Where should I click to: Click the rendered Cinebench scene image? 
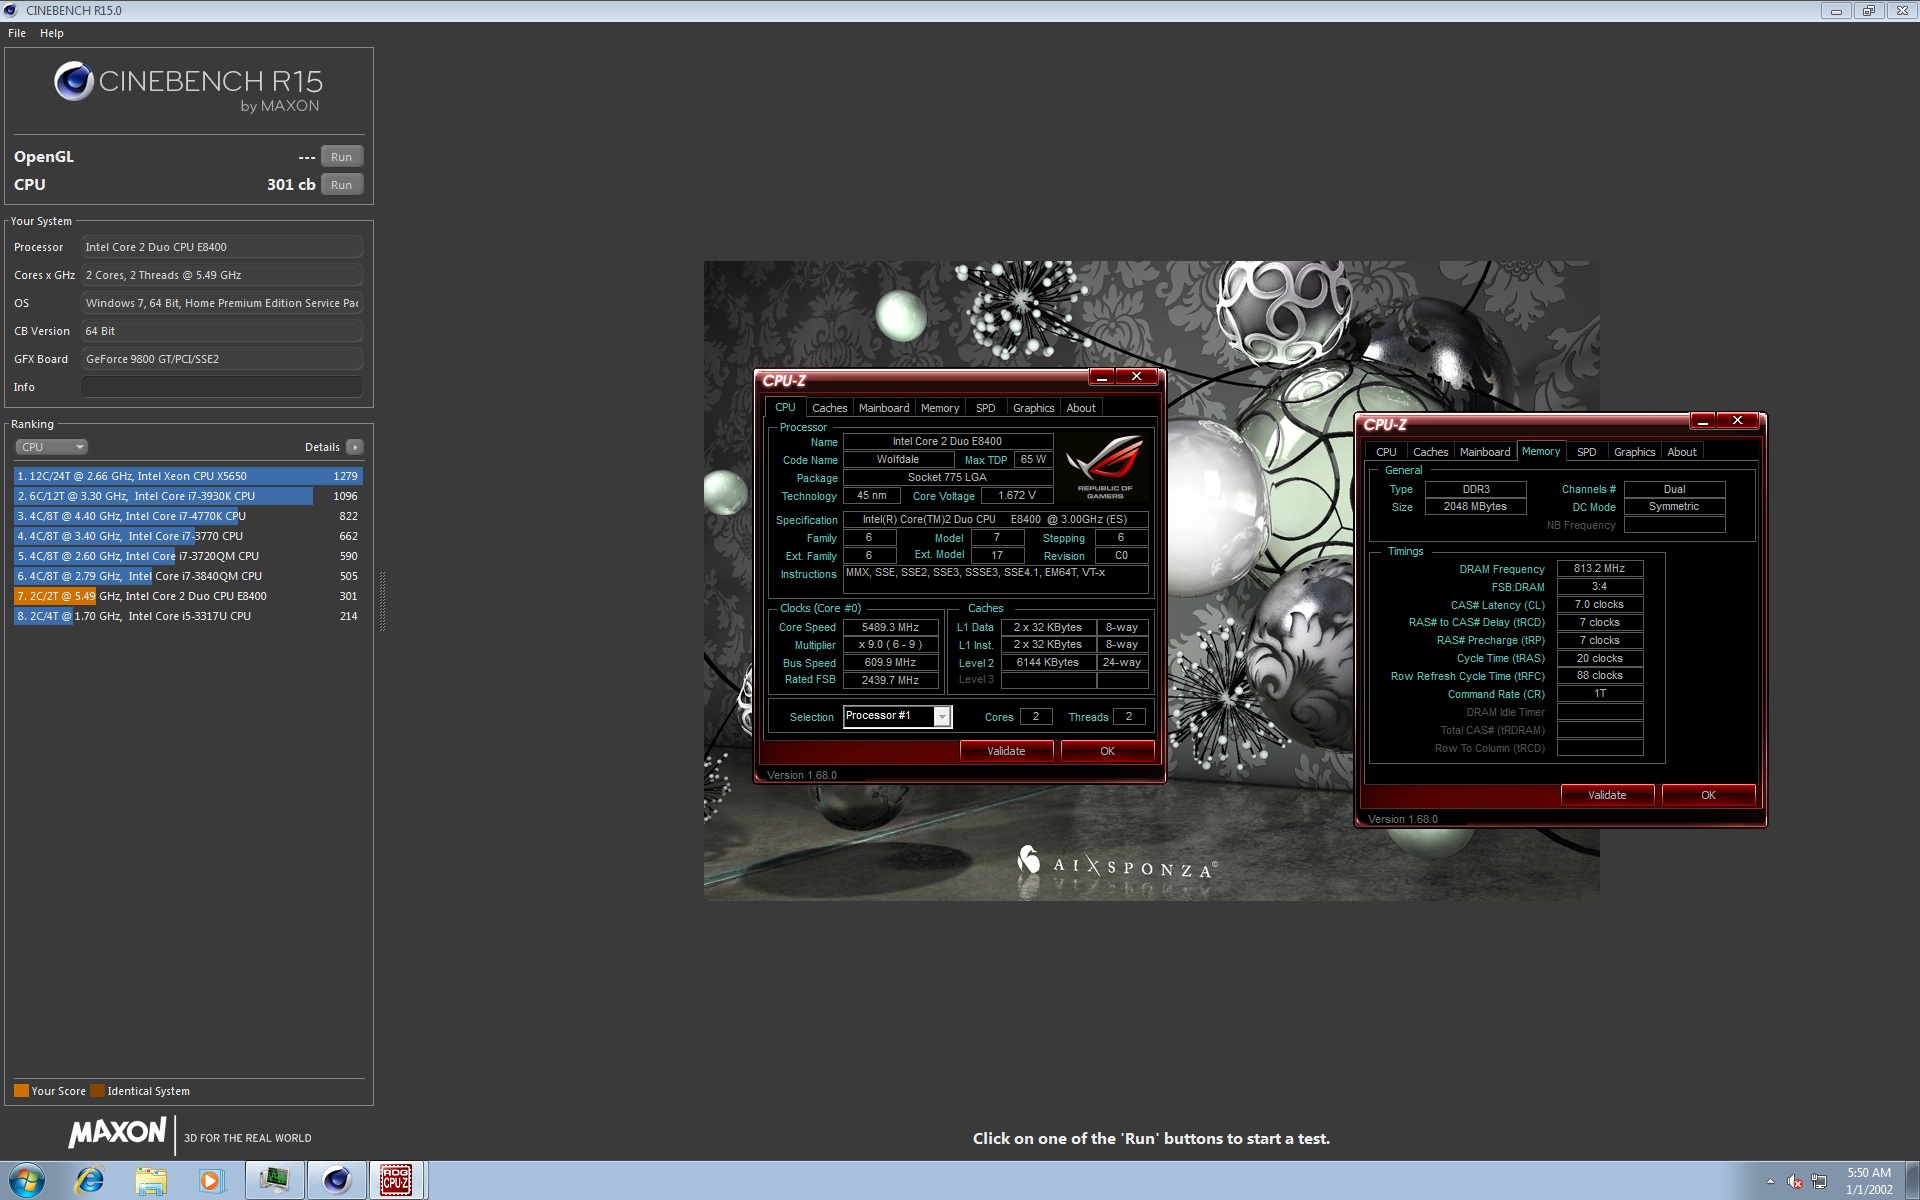[1151, 580]
